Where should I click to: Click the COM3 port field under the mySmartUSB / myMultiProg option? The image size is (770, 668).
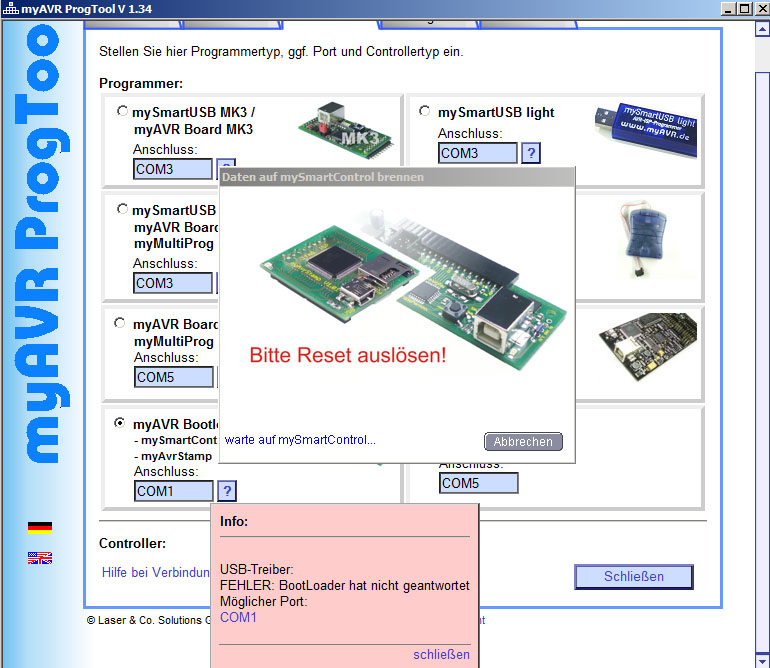(x=173, y=283)
